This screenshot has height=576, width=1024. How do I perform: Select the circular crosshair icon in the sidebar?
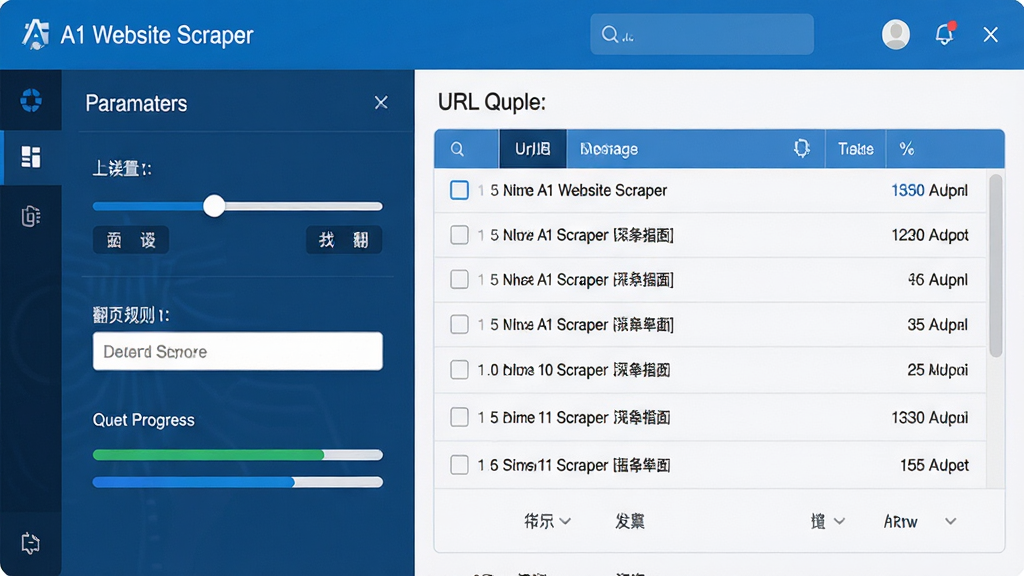[31, 100]
